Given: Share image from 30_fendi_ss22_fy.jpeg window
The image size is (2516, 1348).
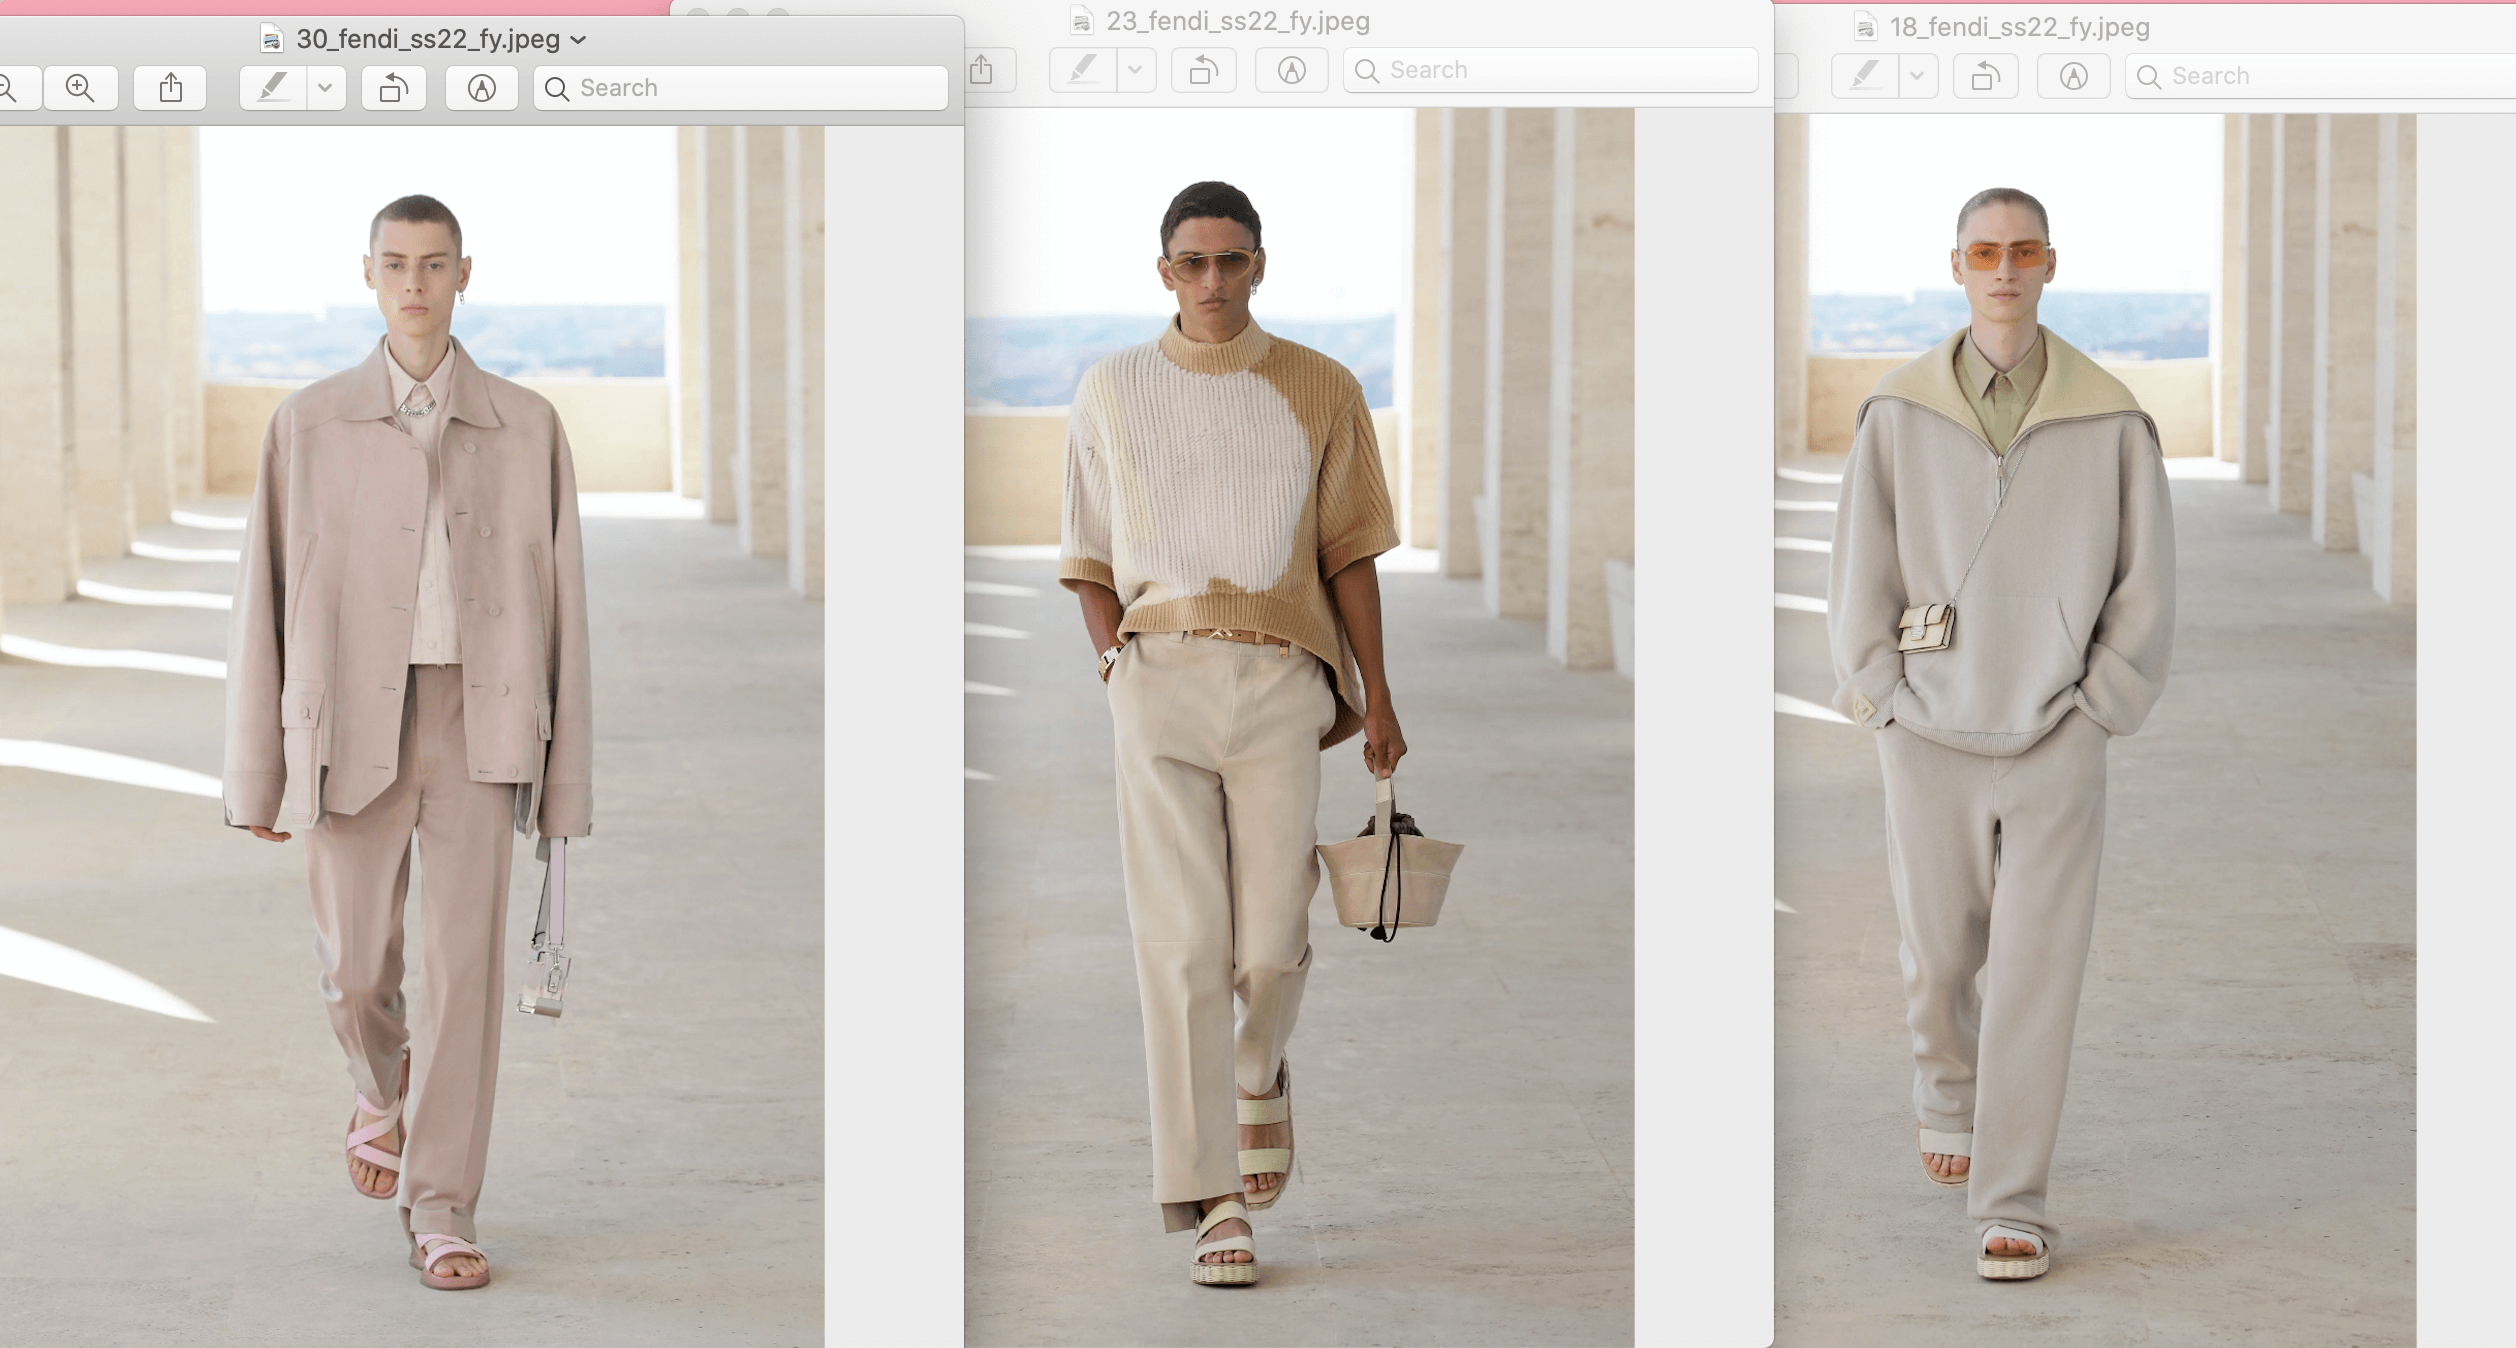Looking at the screenshot, I should (x=171, y=88).
